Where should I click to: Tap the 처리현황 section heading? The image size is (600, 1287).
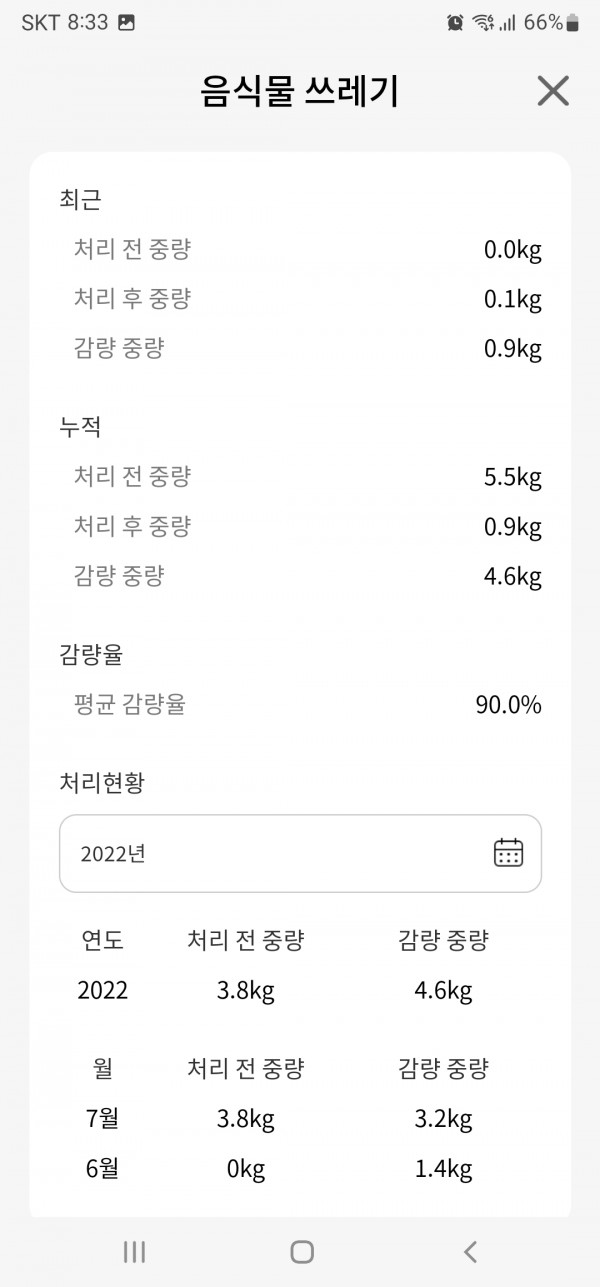point(102,782)
